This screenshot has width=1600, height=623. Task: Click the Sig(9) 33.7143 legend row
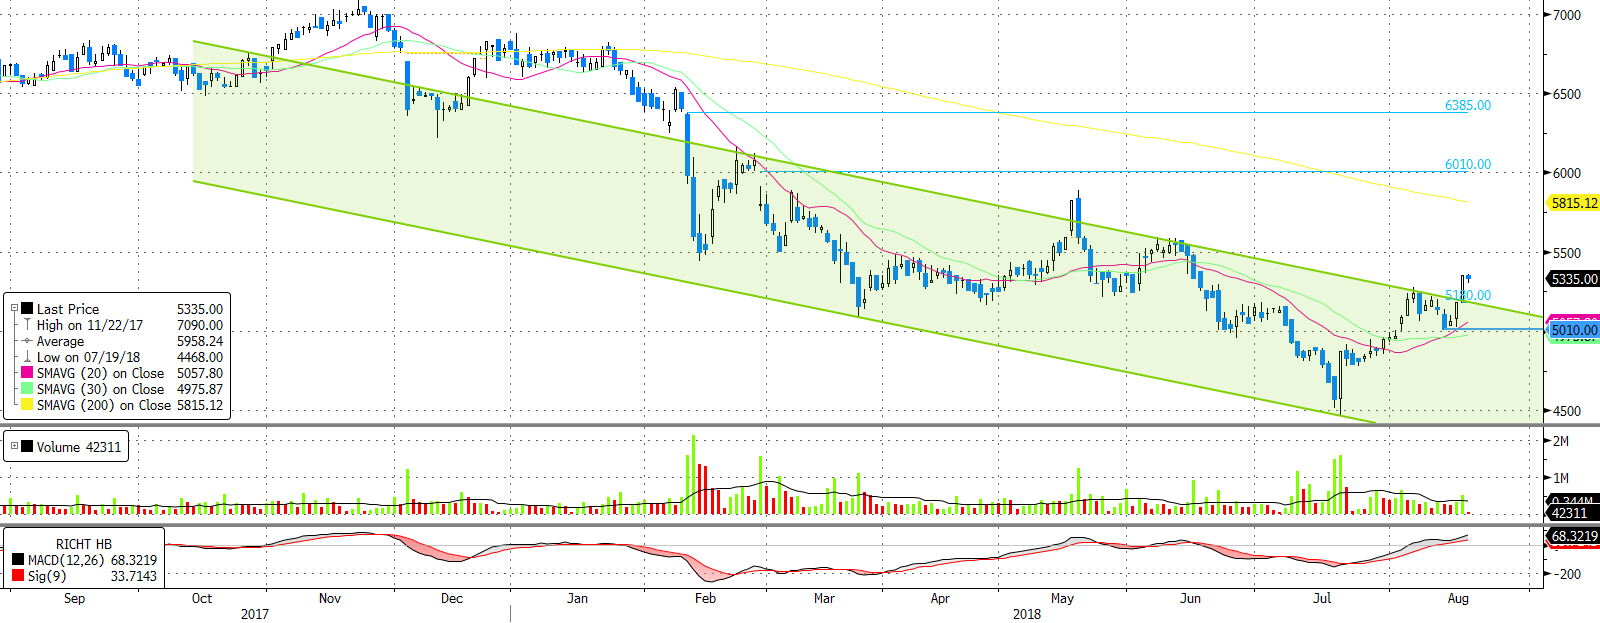tap(84, 576)
